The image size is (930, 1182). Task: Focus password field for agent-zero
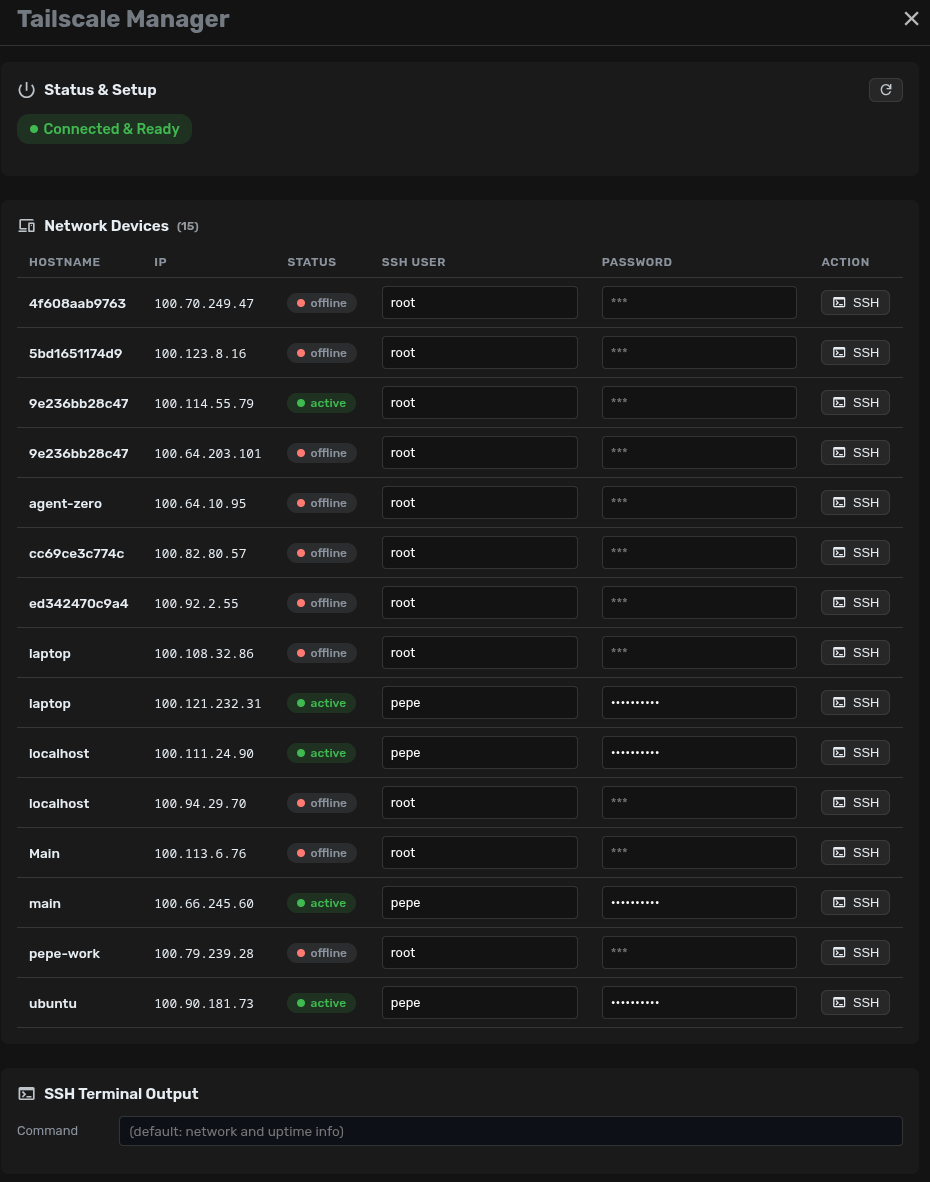point(699,502)
